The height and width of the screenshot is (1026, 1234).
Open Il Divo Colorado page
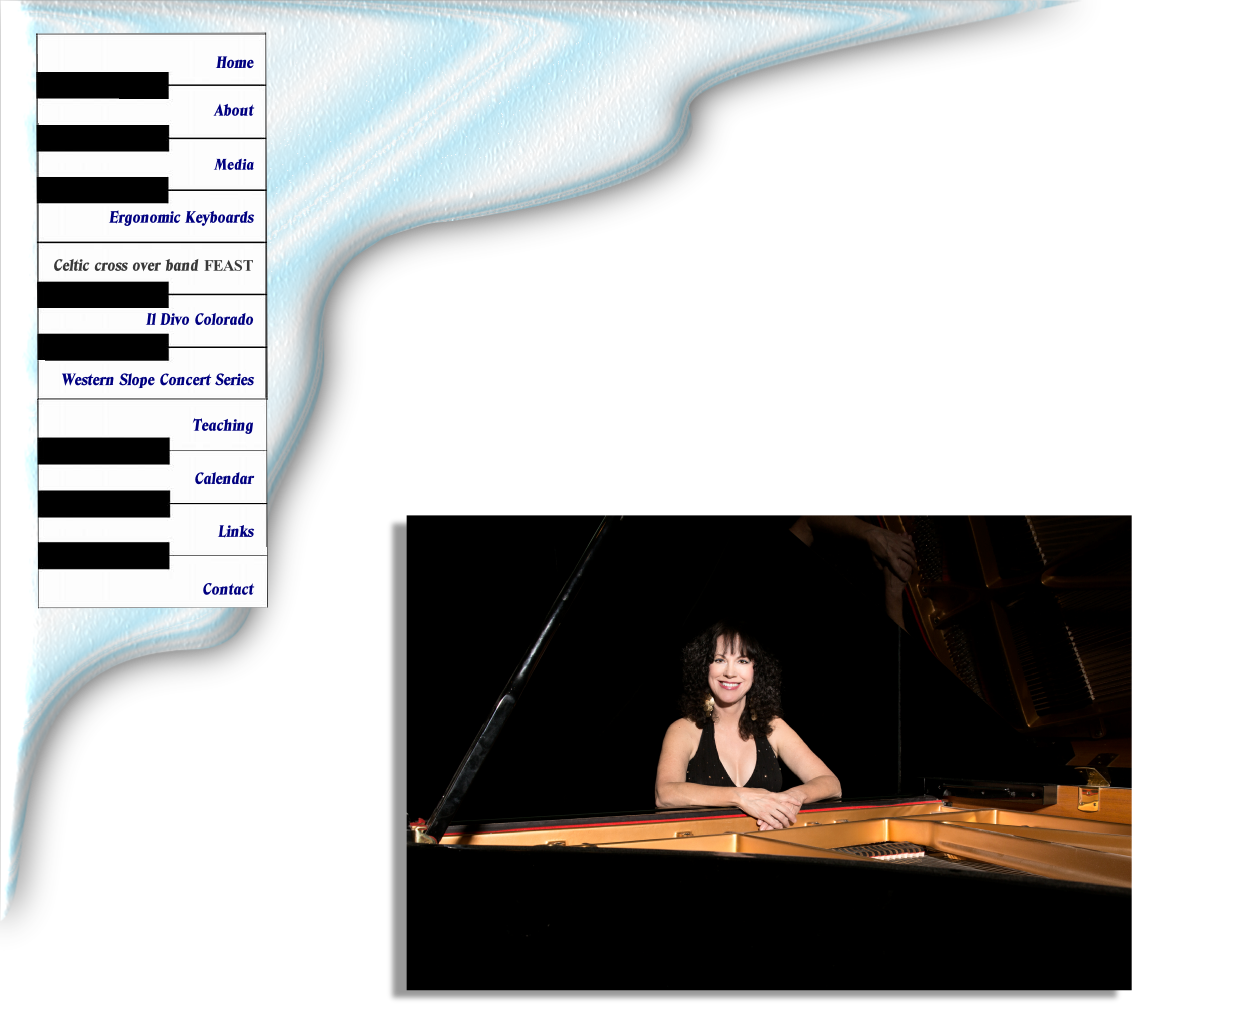[199, 320]
